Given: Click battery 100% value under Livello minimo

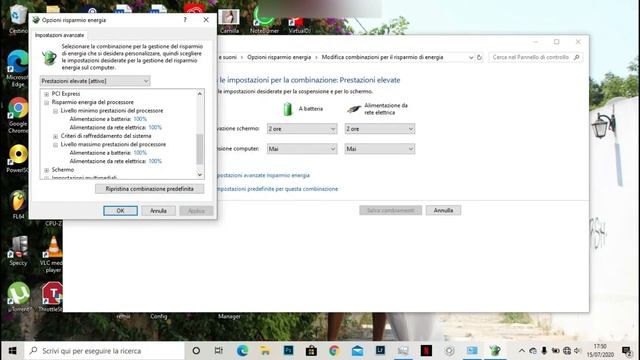Looking at the screenshot, I should point(140,119).
